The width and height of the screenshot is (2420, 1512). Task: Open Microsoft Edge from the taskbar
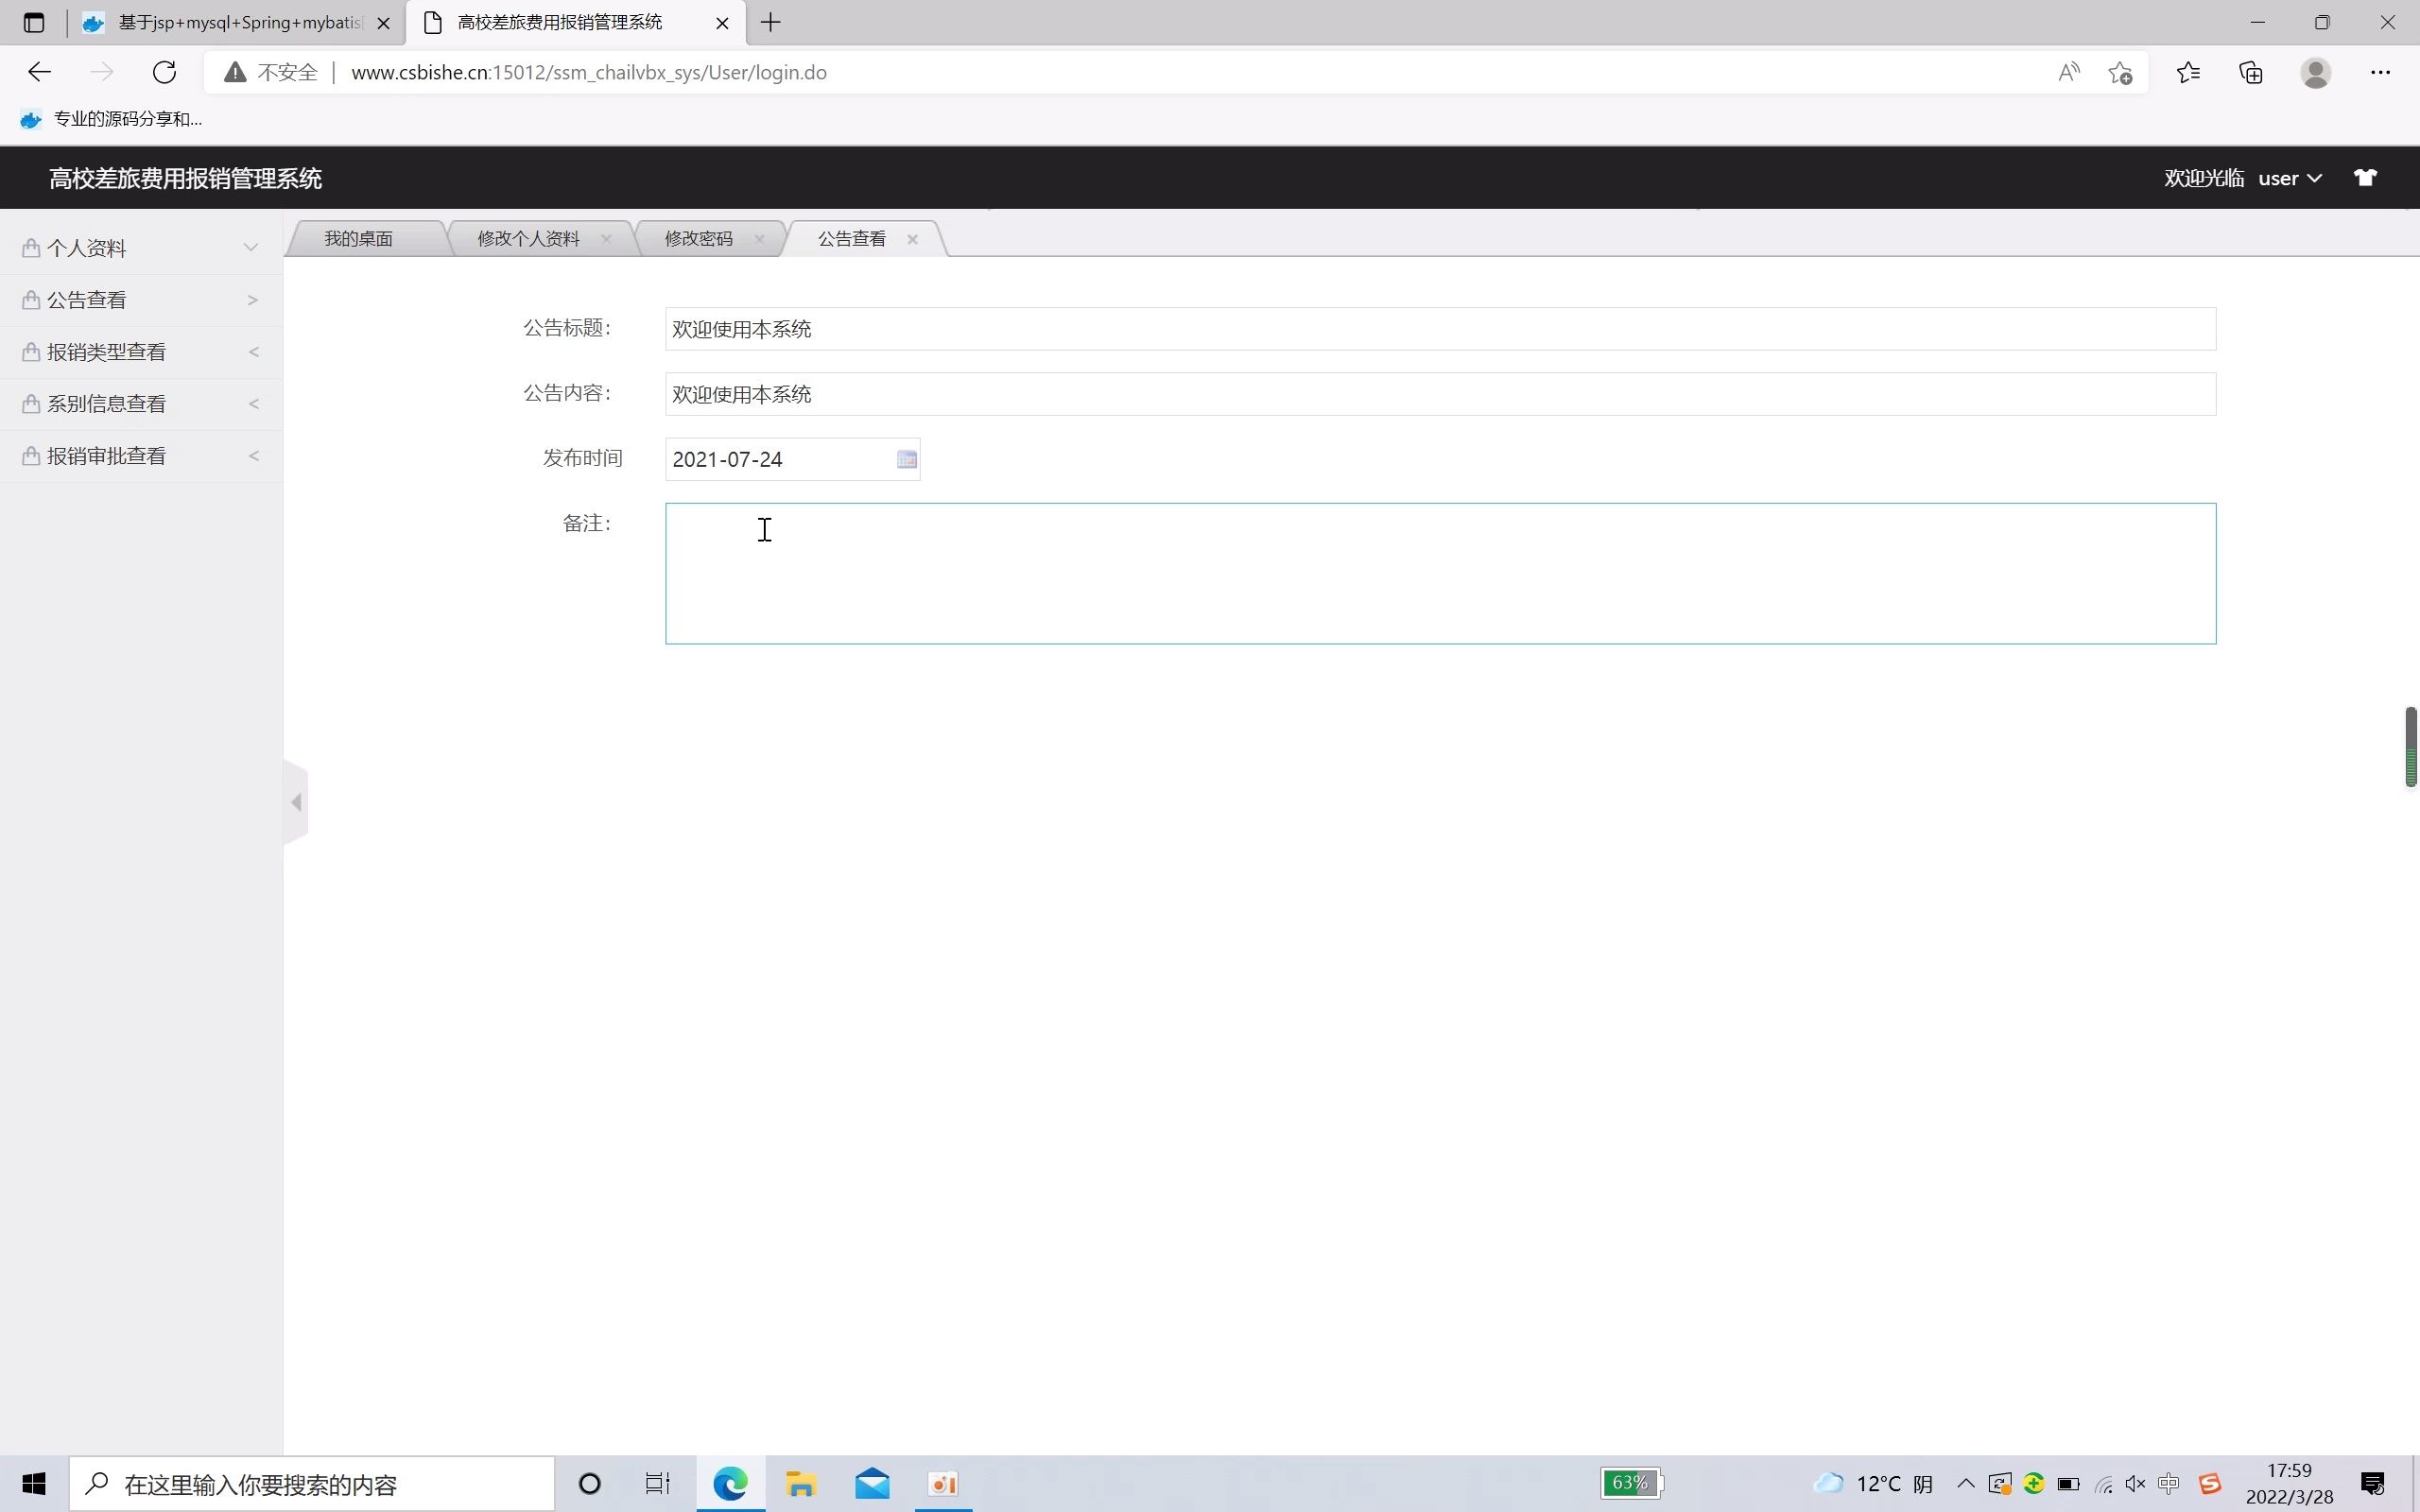click(x=730, y=1483)
